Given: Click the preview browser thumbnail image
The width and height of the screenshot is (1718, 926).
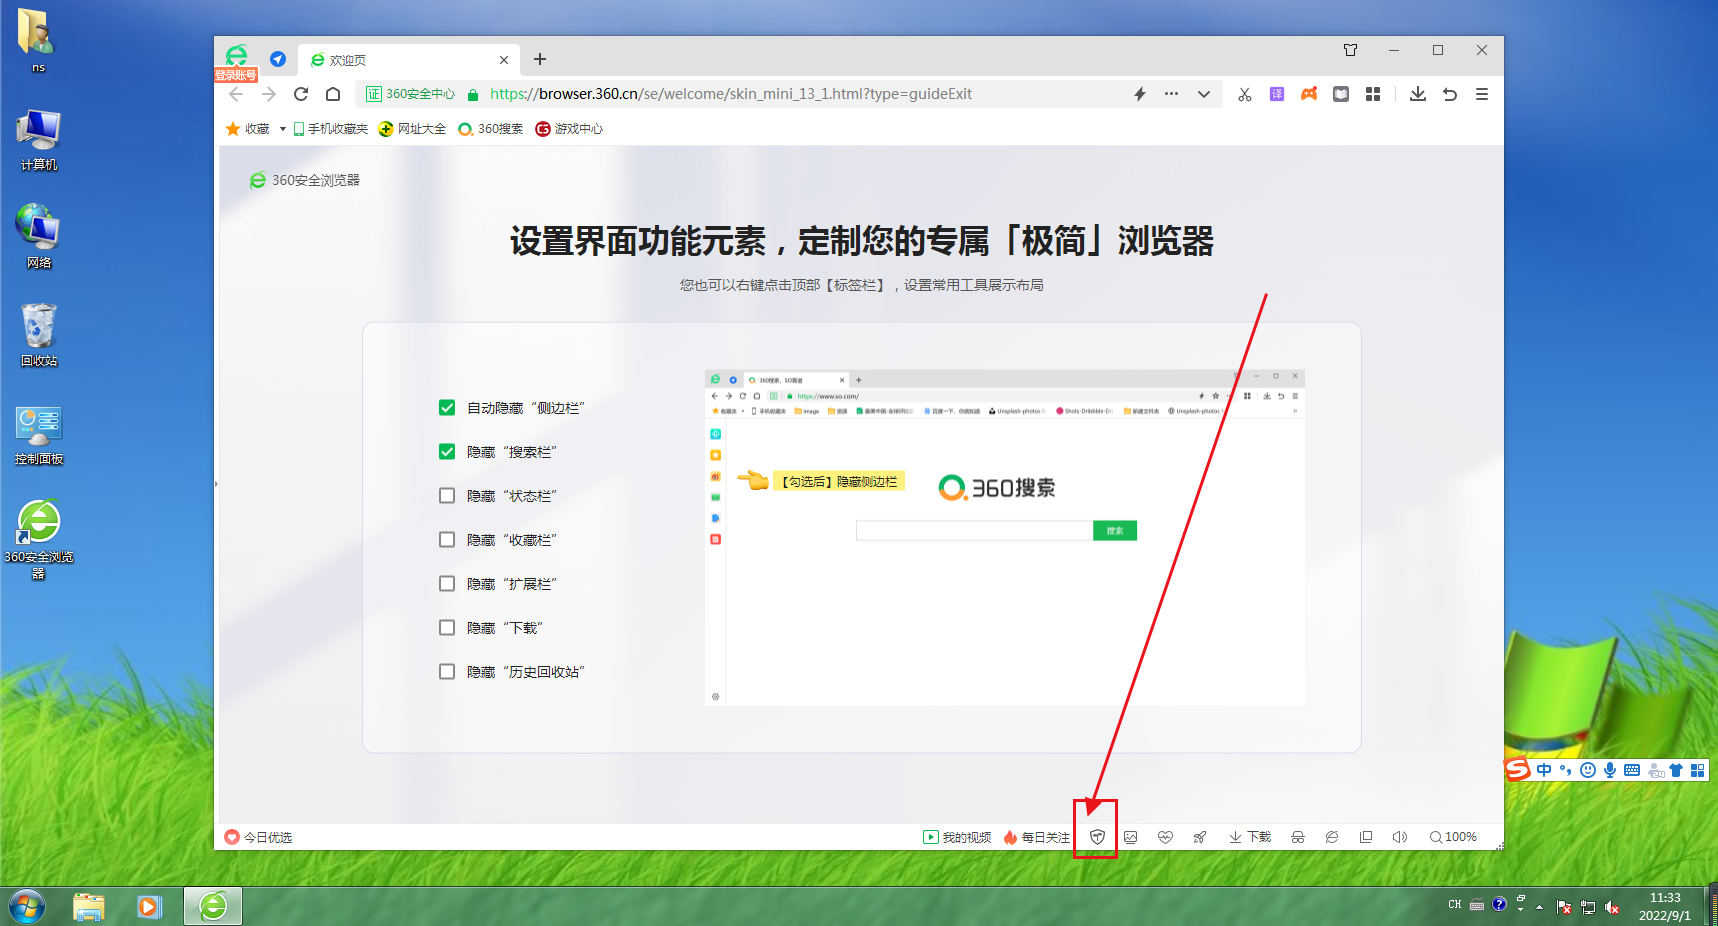Looking at the screenshot, I should pos(1005,538).
